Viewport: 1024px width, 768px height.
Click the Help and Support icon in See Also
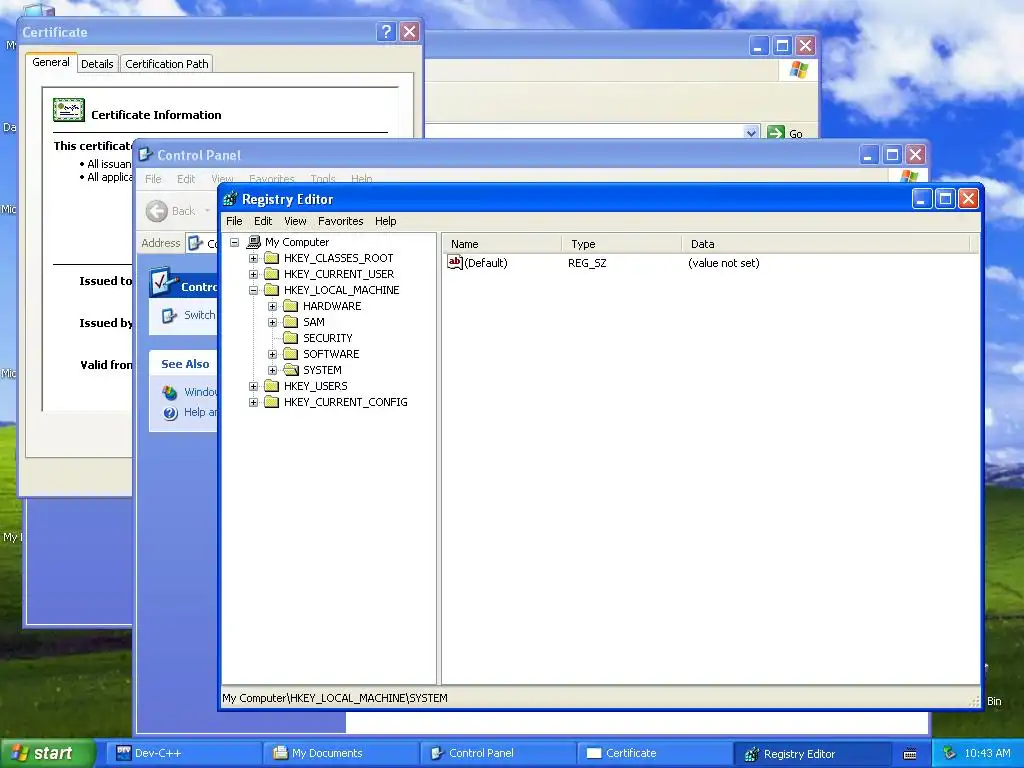[170, 413]
